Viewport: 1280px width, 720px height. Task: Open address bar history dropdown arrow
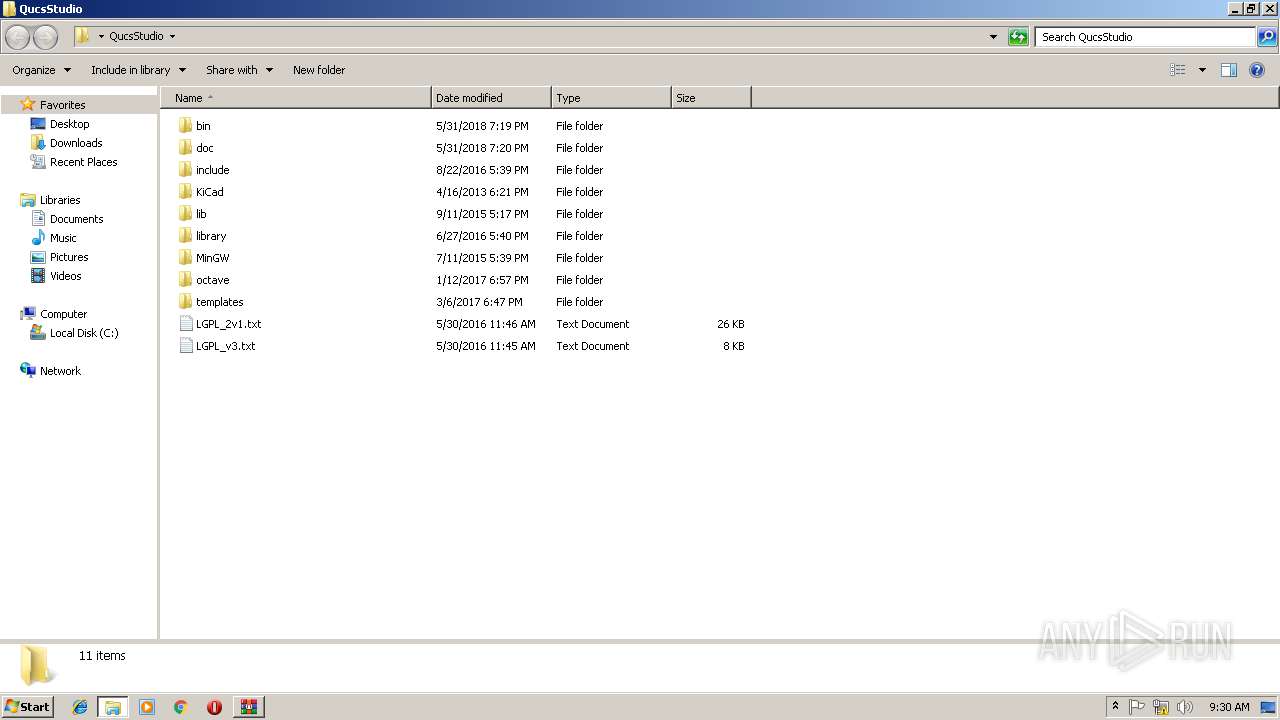993,37
